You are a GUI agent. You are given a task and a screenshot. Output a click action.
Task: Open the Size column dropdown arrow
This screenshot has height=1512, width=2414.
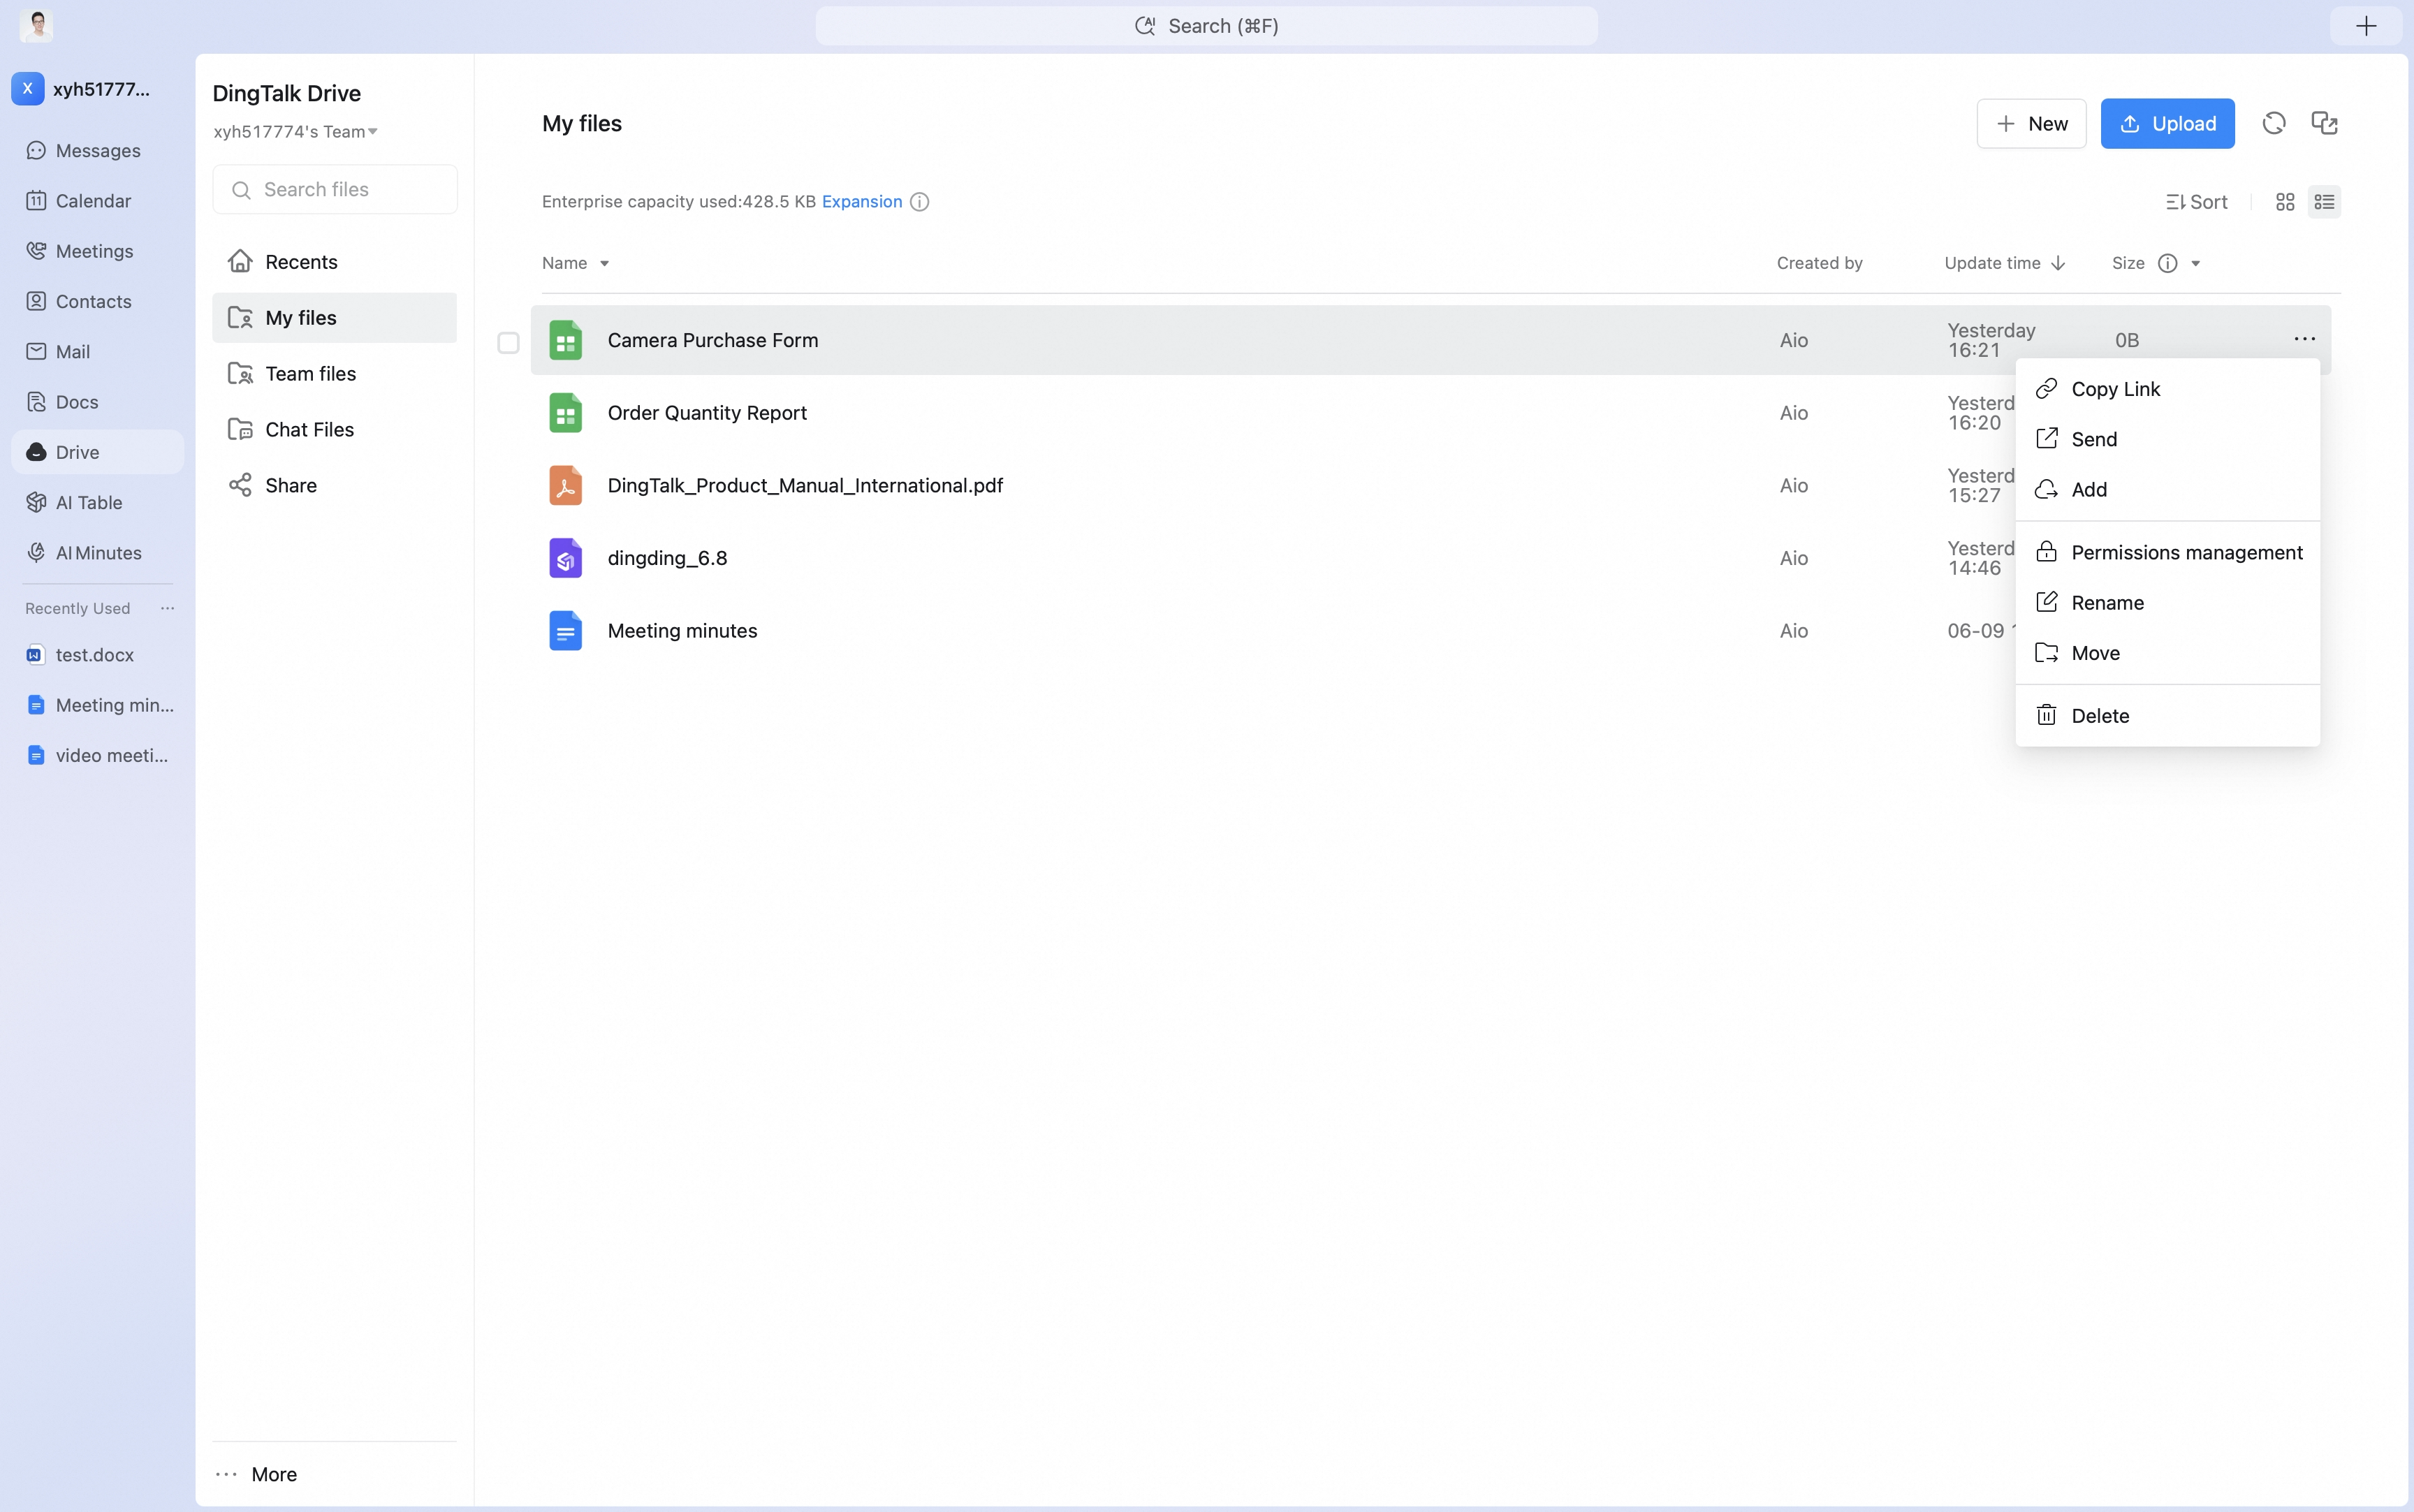(x=2195, y=264)
